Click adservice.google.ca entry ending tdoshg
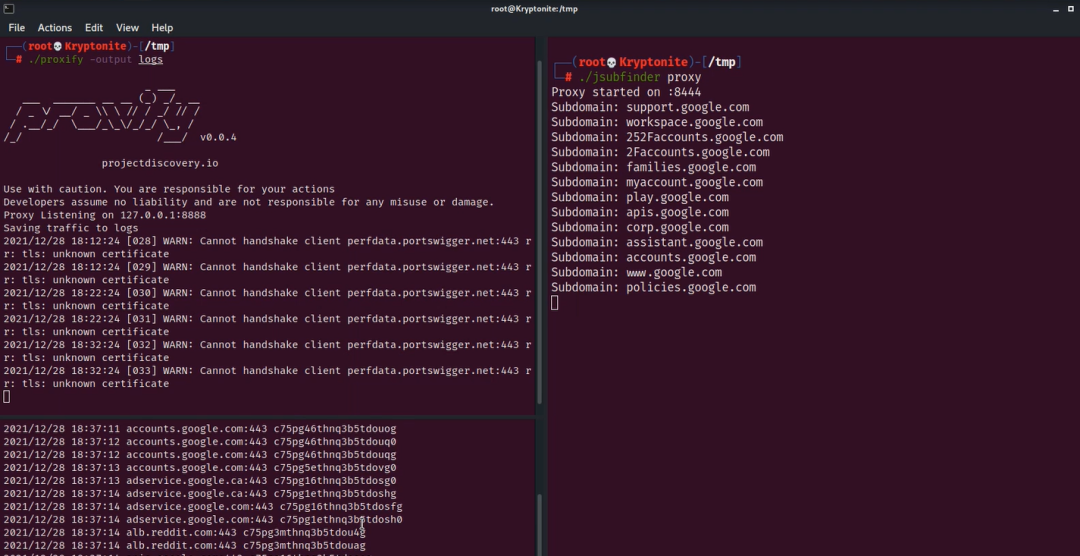Image resolution: width=1080 pixels, height=556 pixels. point(200,493)
